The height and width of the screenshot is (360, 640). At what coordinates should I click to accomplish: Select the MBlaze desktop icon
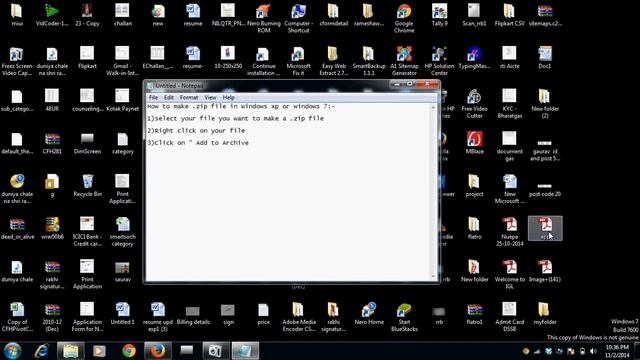click(x=474, y=143)
